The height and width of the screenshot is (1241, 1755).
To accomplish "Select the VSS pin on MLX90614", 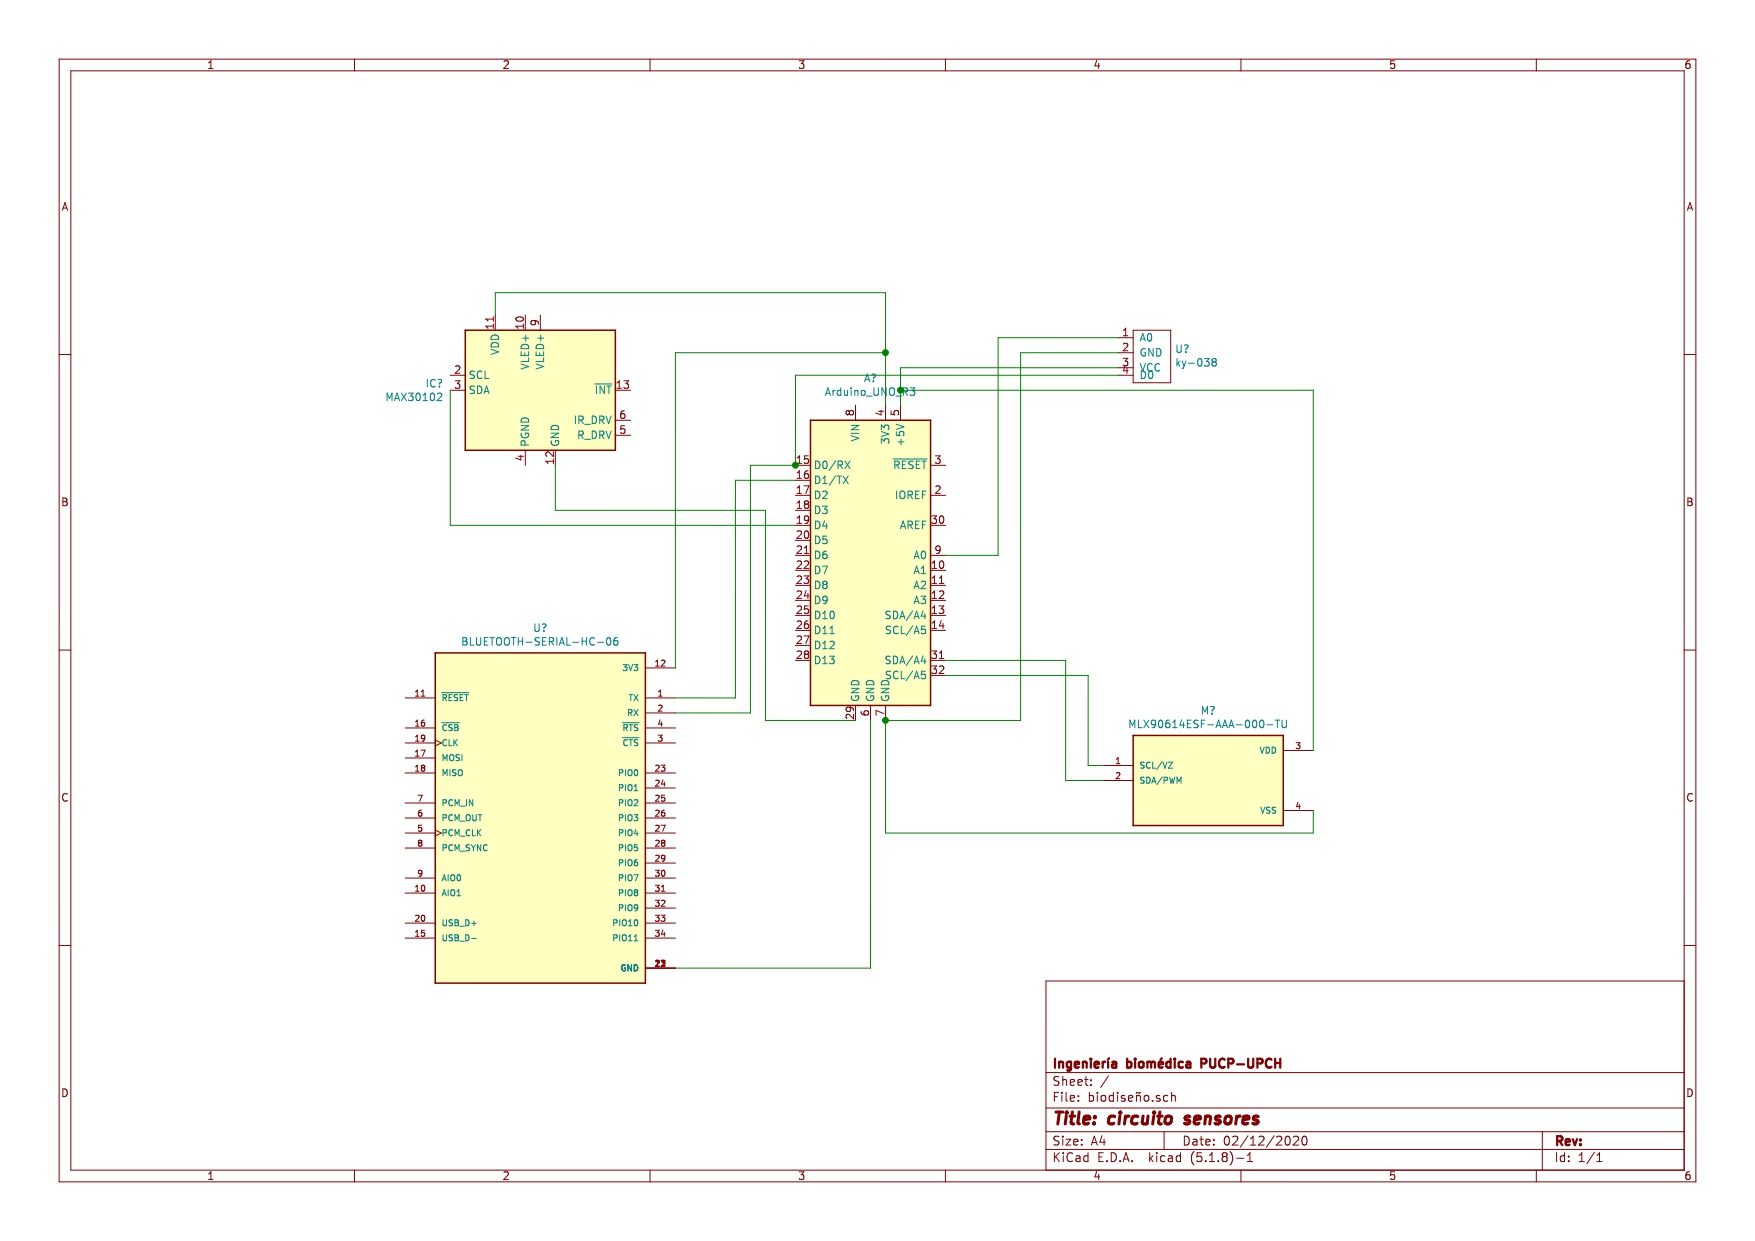I will pyautogui.click(x=1268, y=811).
